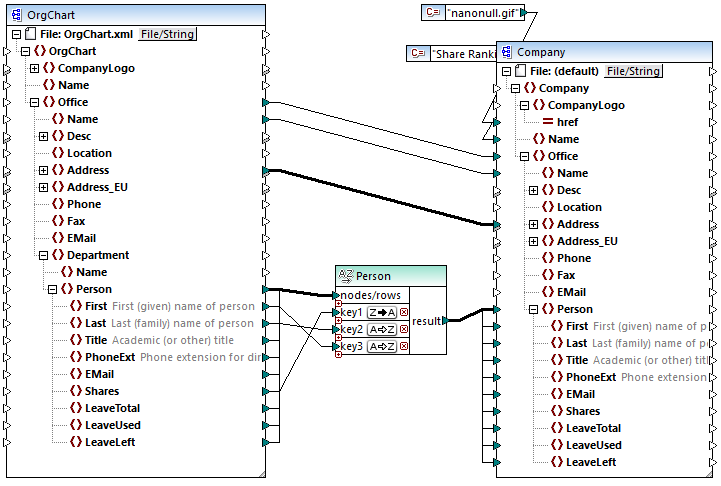Click the Share Rank constant icon

coord(418,54)
